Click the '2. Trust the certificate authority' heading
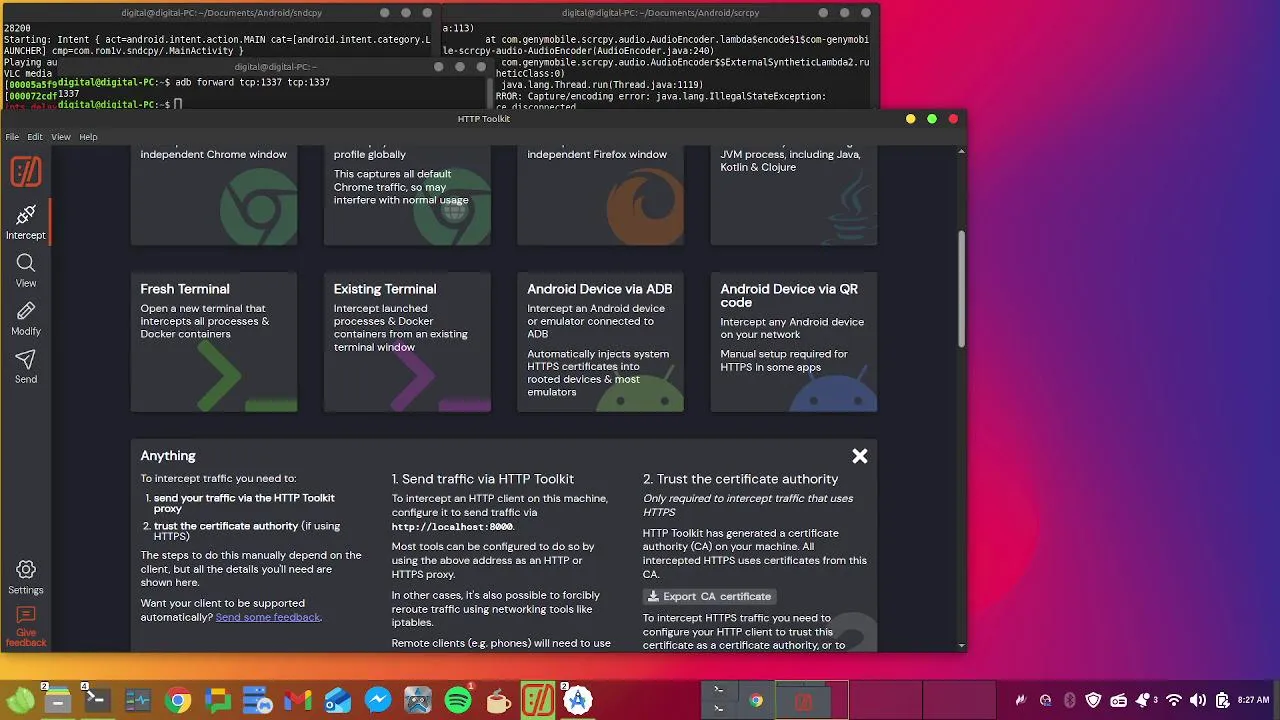 (741, 479)
